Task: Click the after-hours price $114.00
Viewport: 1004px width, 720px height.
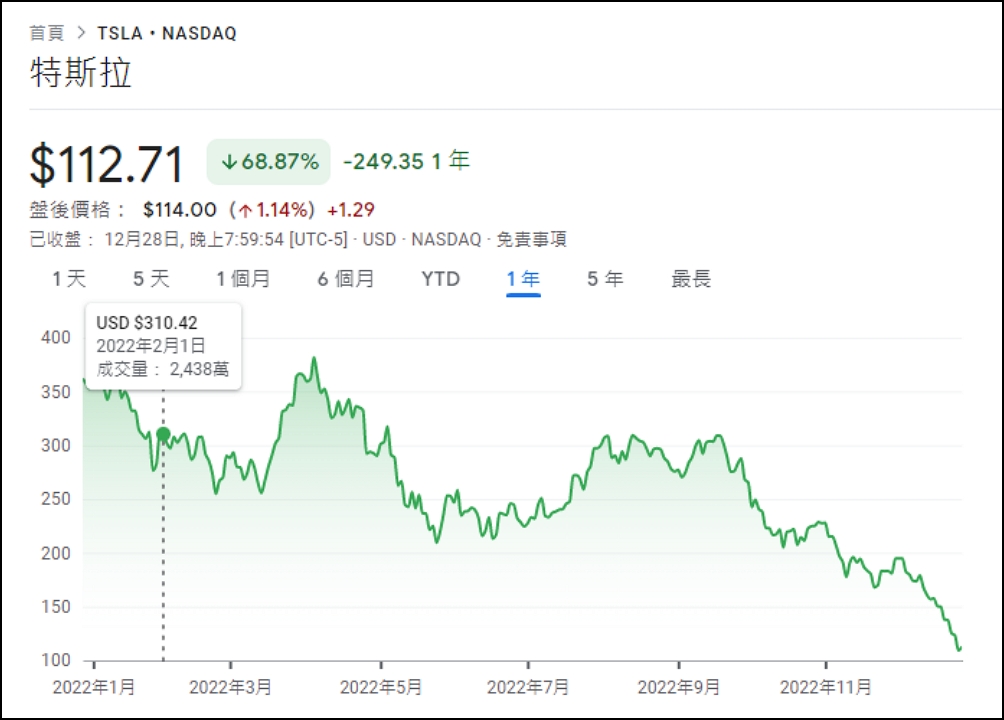Action: point(180,210)
